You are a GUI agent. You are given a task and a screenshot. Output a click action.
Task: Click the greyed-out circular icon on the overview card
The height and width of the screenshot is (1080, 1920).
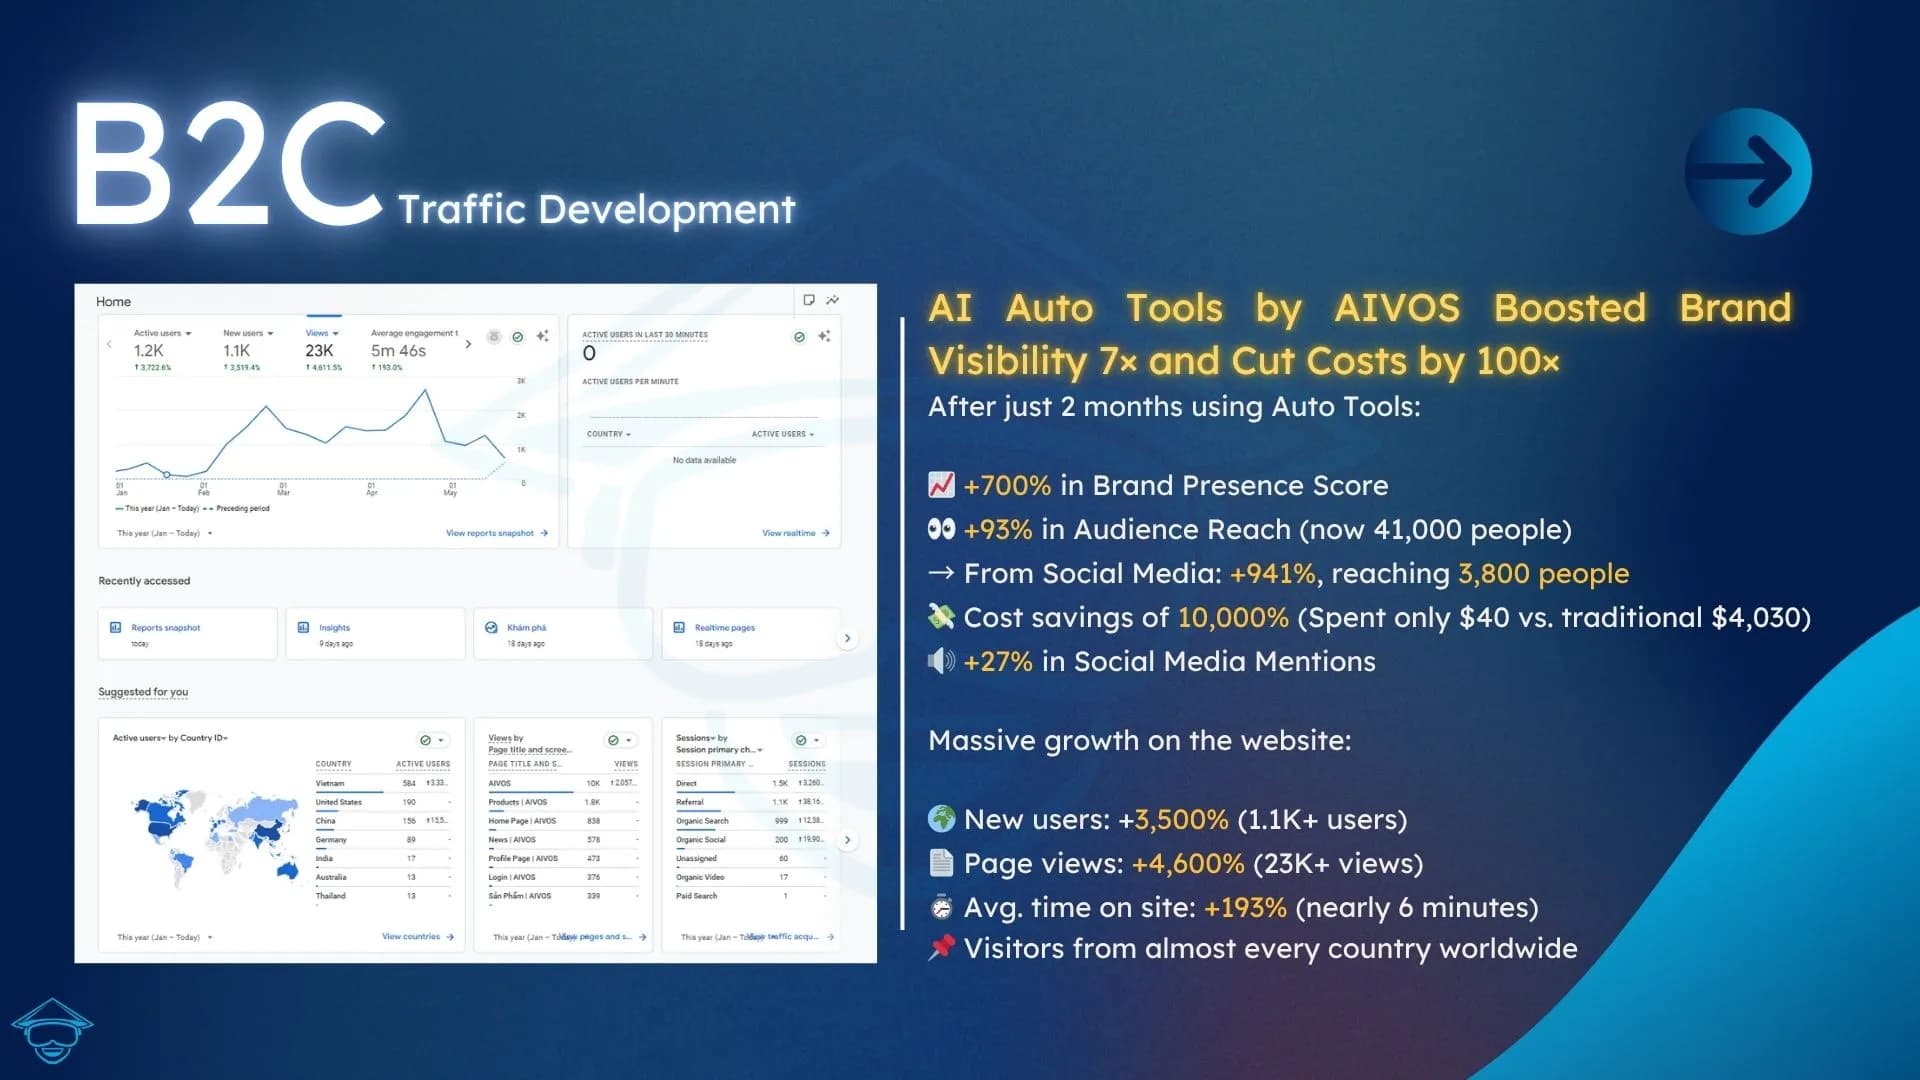494,337
